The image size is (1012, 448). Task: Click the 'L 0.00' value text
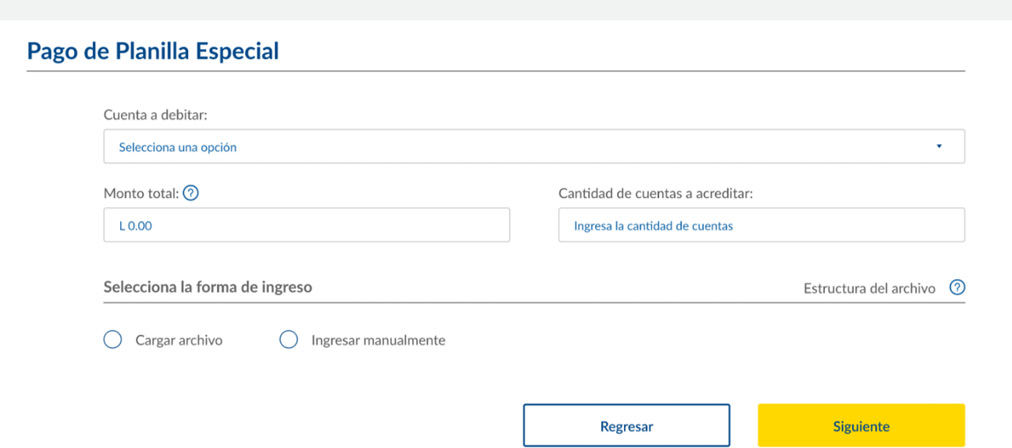coord(135,226)
